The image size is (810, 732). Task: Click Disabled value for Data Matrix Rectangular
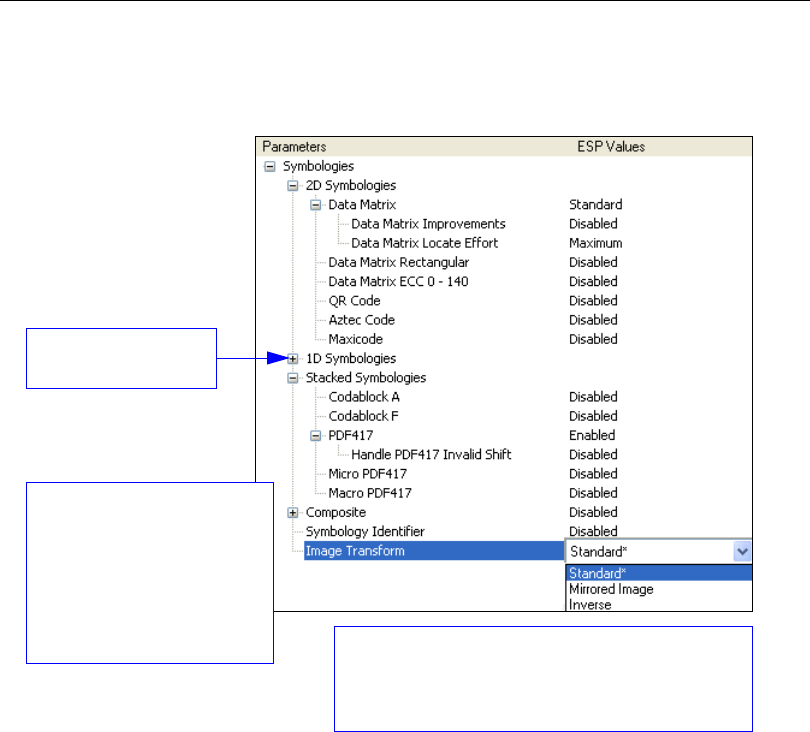point(593,262)
